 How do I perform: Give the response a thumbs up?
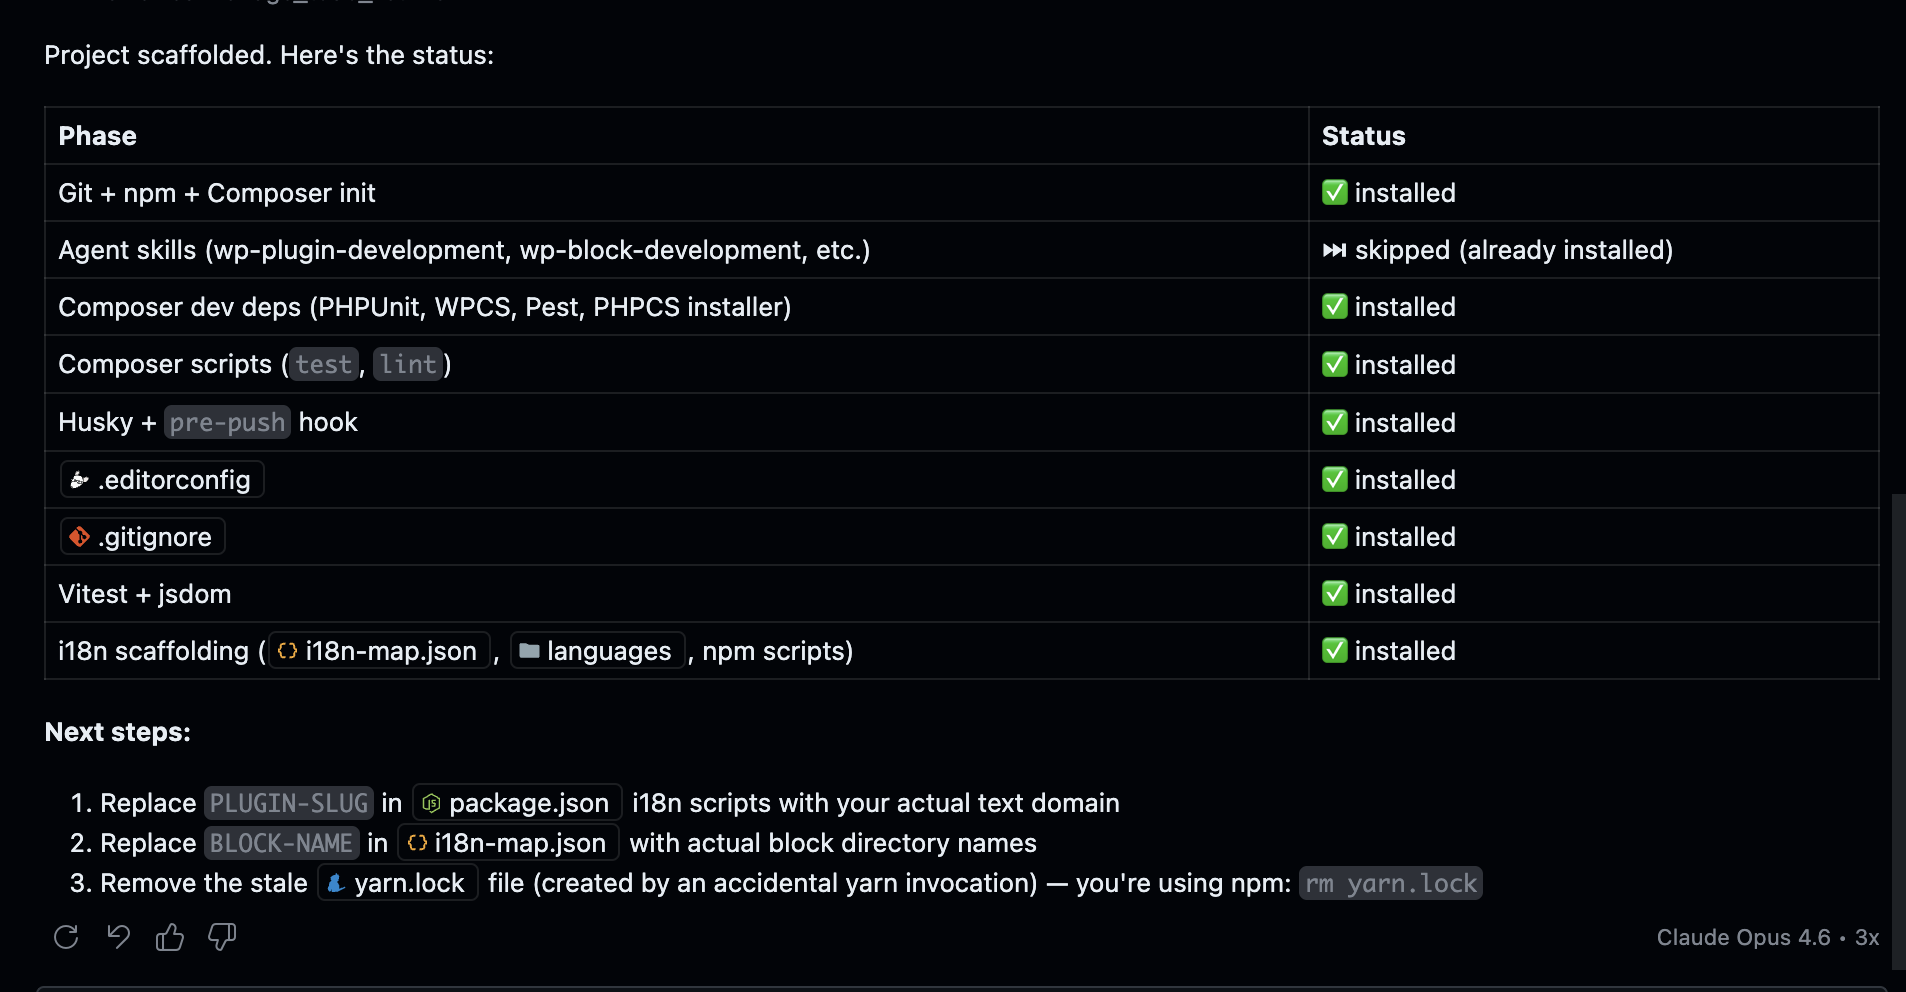(170, 937)
